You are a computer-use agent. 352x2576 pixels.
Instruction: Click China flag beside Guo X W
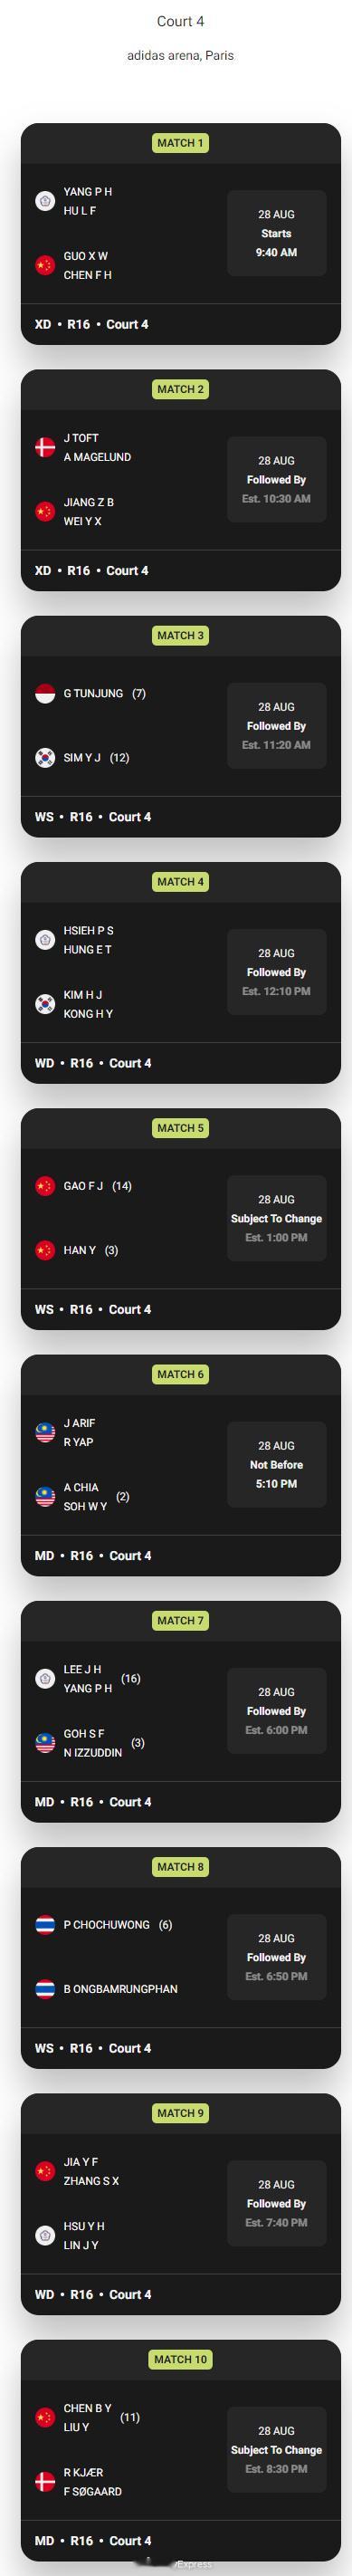45,265
